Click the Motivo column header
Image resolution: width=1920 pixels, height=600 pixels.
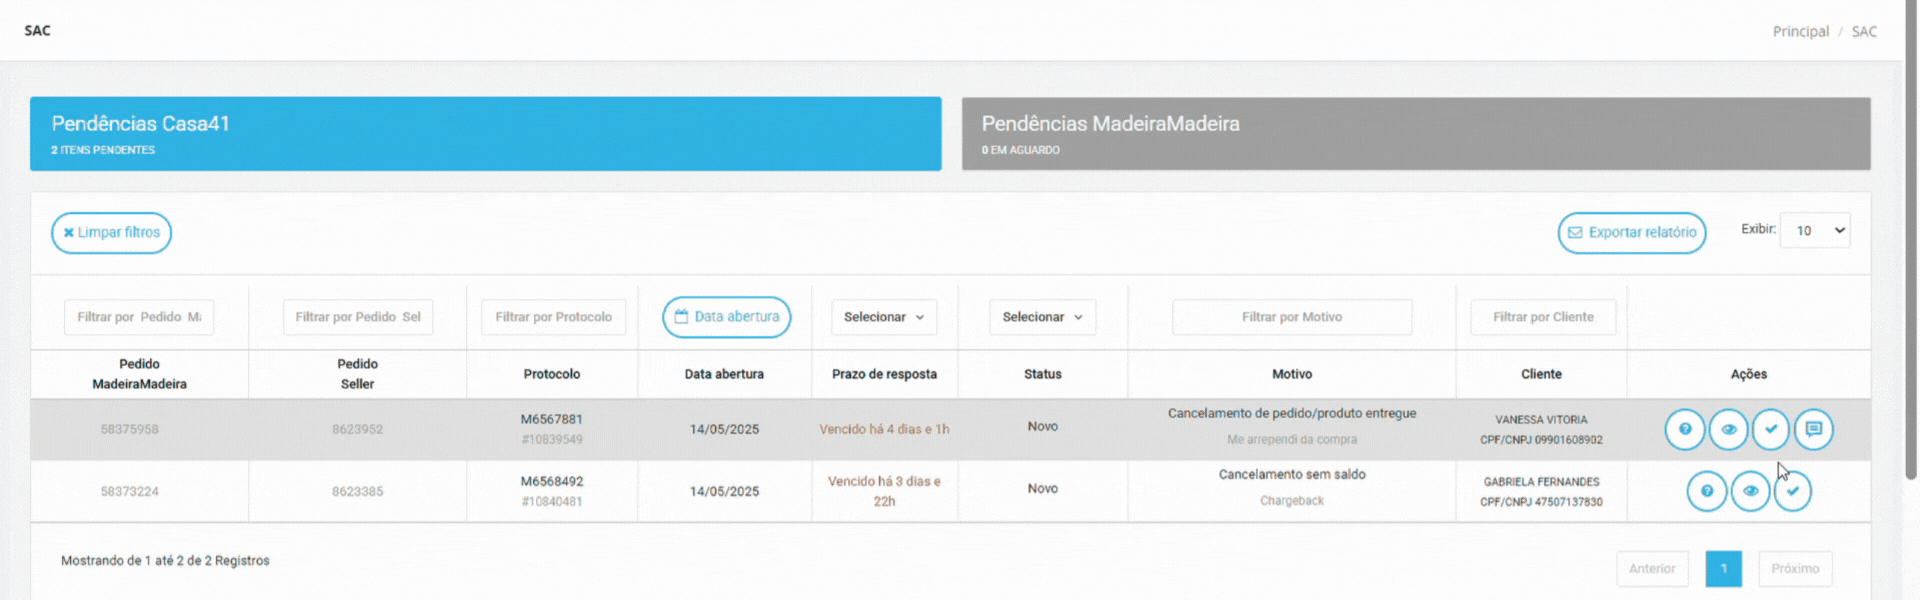click(x=1292, y=374)
